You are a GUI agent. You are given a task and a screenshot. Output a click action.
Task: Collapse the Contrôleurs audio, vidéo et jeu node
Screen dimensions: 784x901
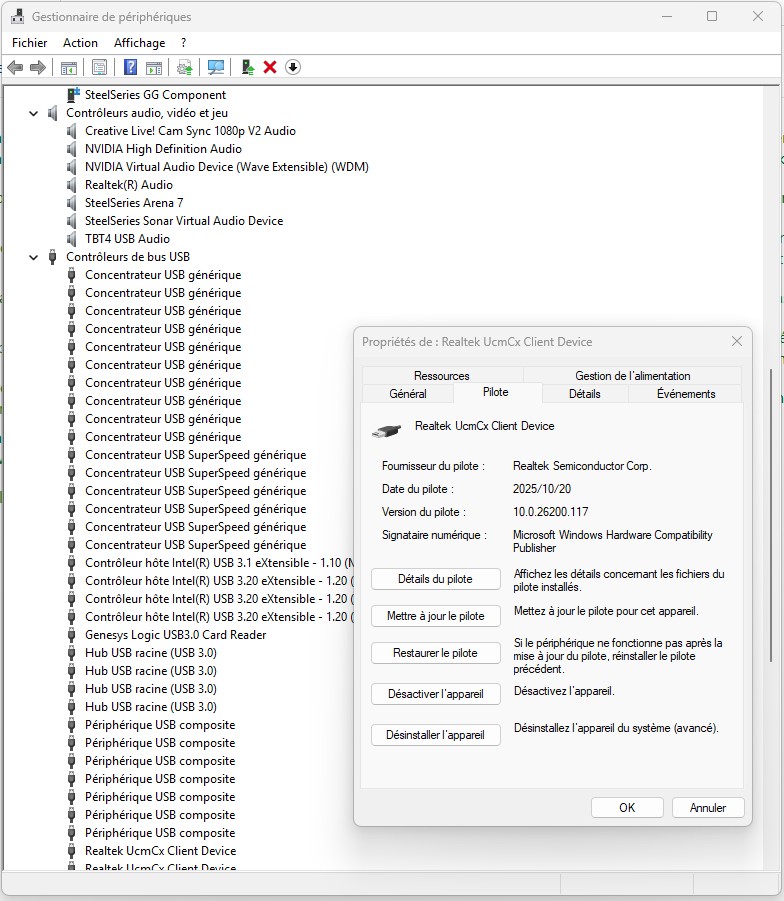(34, 114)
